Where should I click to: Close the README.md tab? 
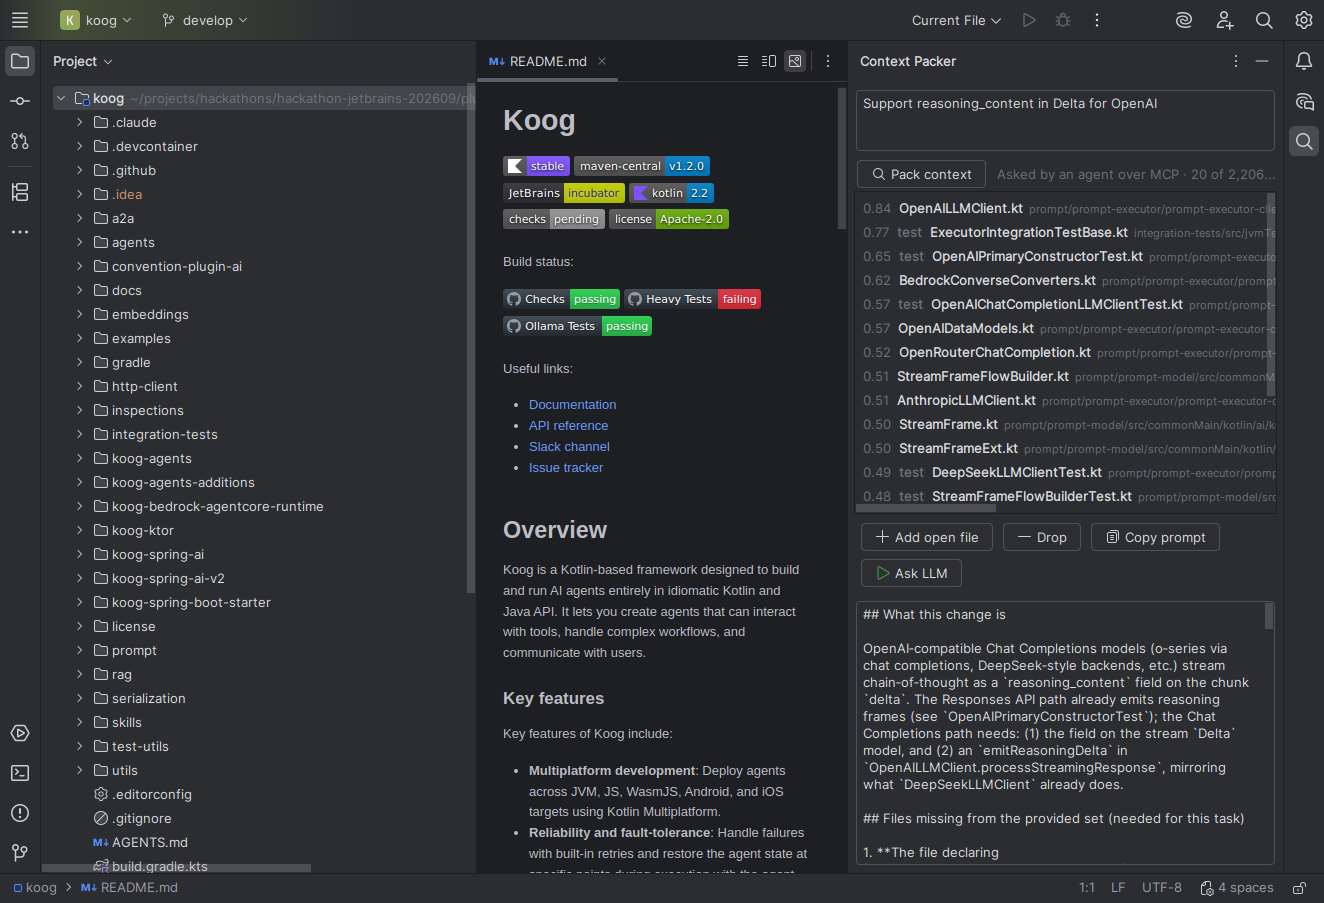pyautogui.click(x=602, y=61)
